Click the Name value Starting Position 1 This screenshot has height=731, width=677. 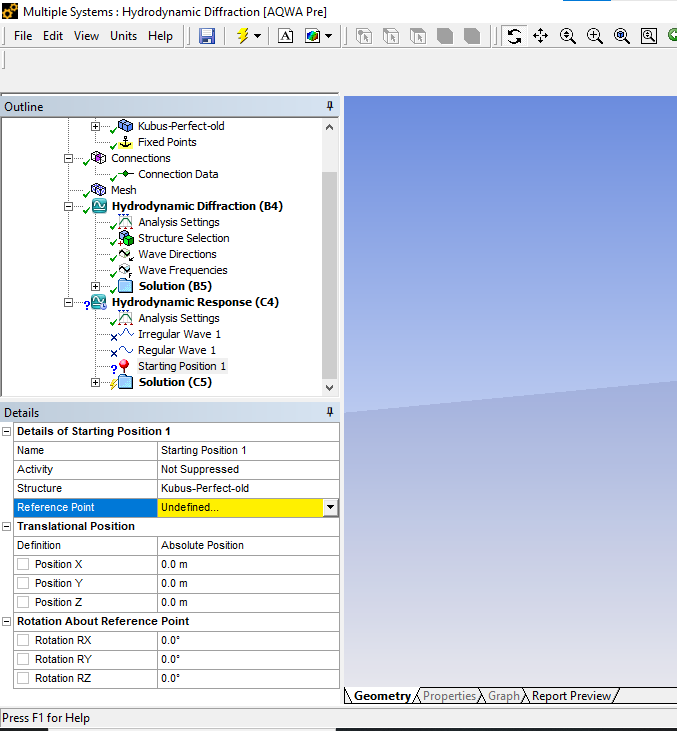click(x=248, y=450)
